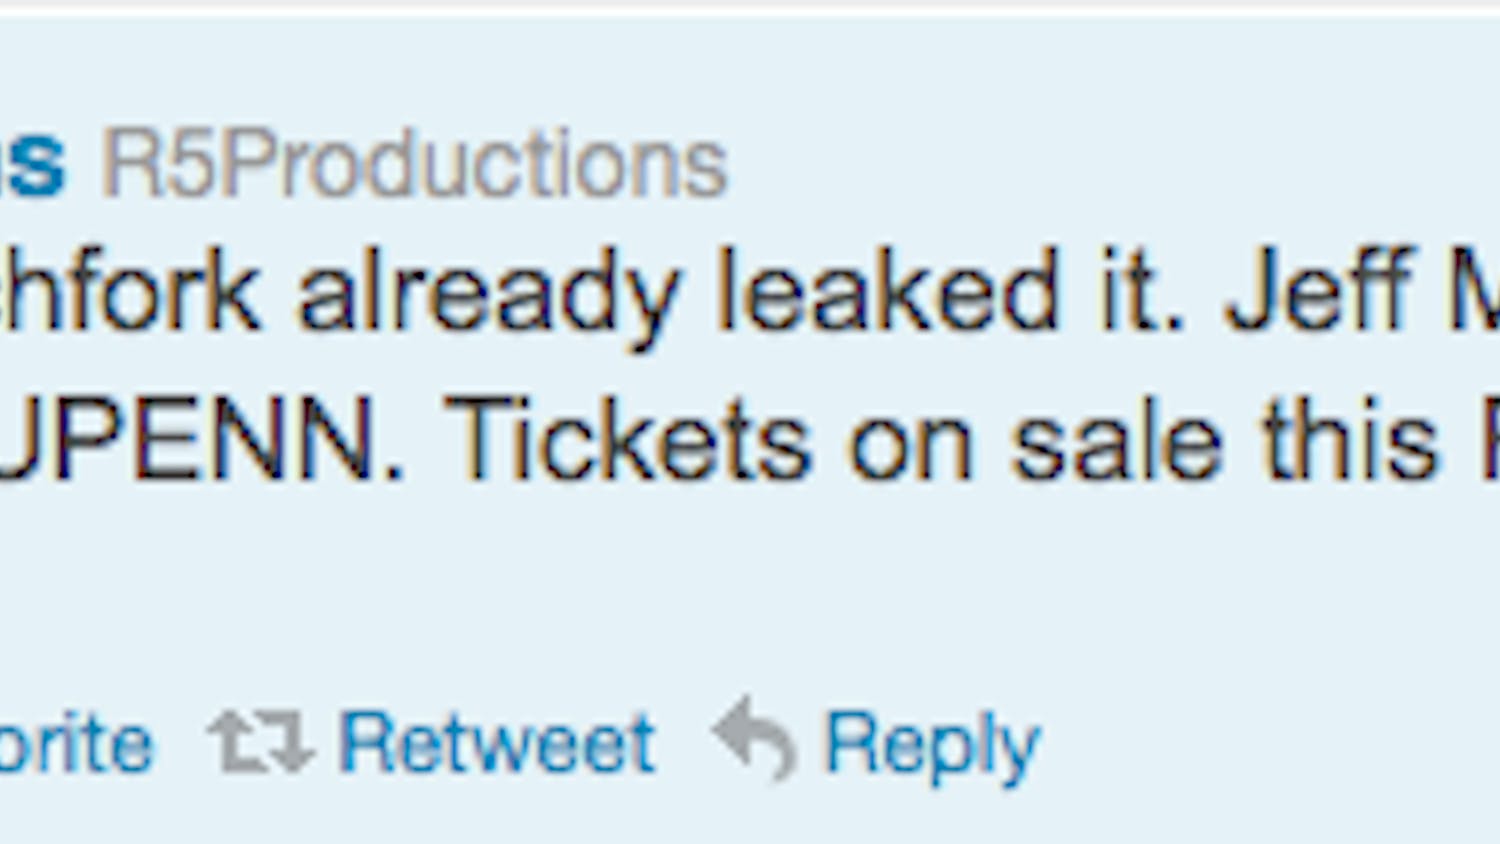Click the Reply arrow icon
Viewport: 1500px width, 844px height.
(755, 738)
